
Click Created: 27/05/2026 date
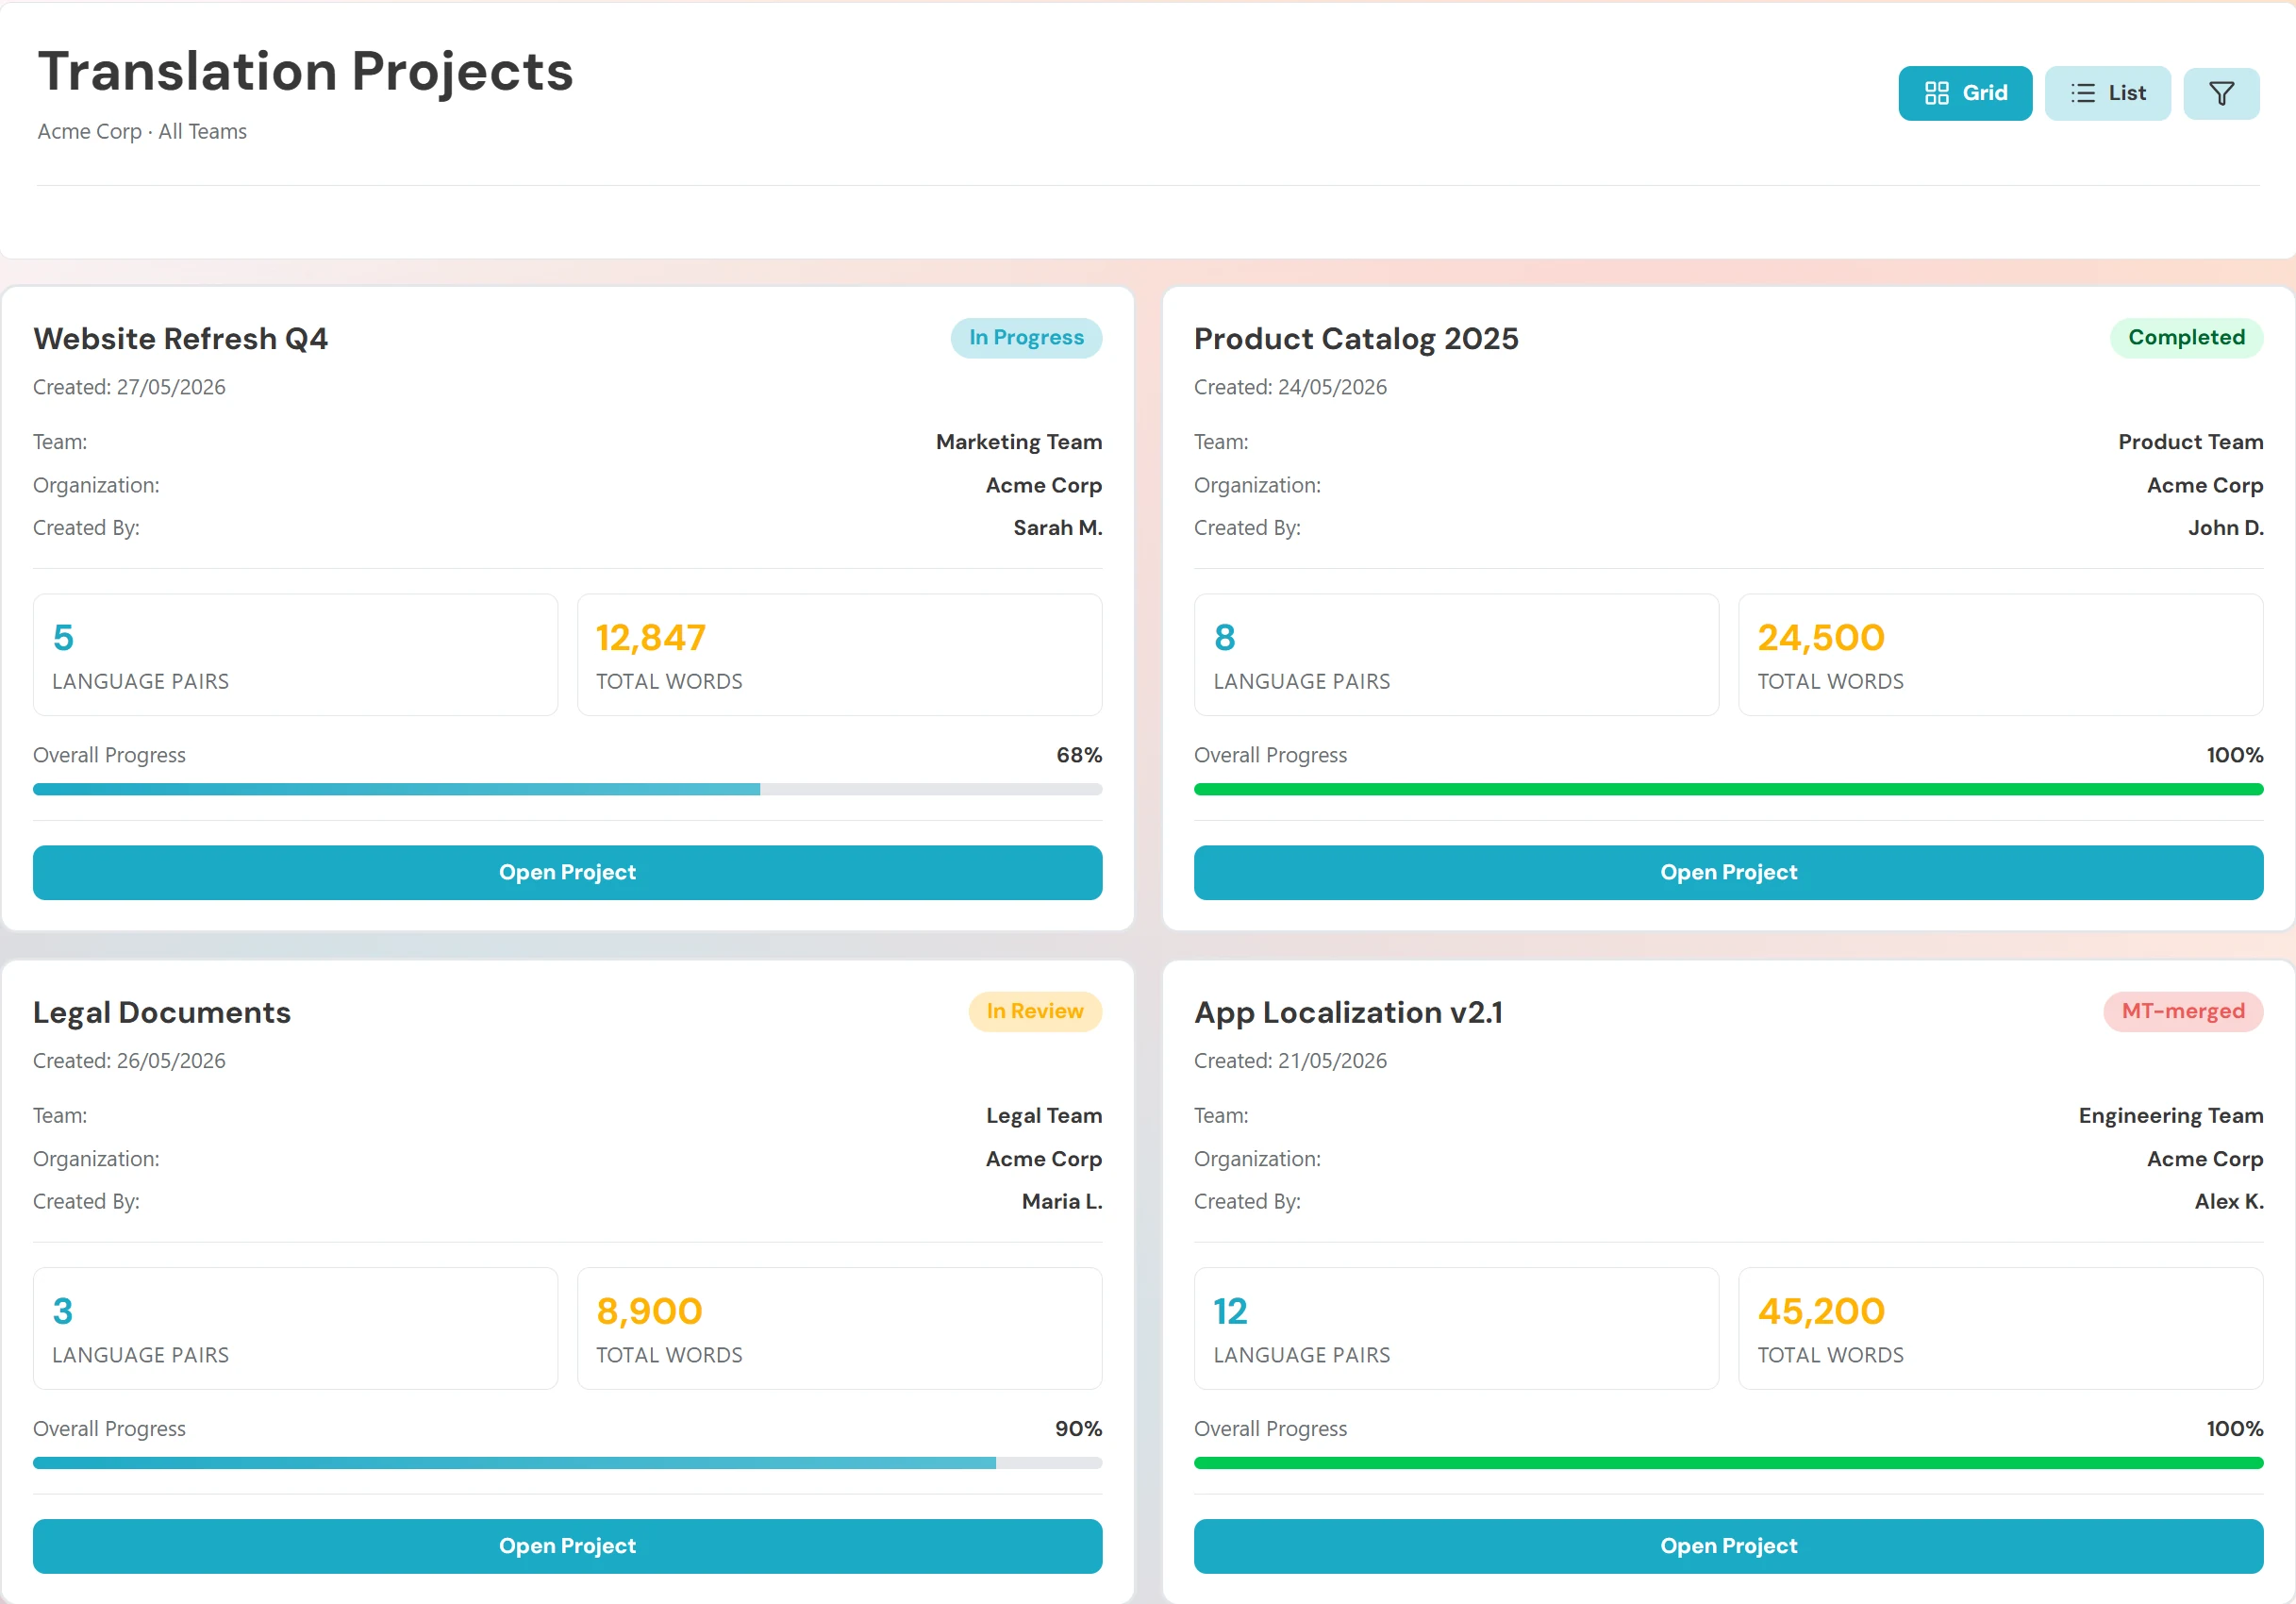[129, 387]
